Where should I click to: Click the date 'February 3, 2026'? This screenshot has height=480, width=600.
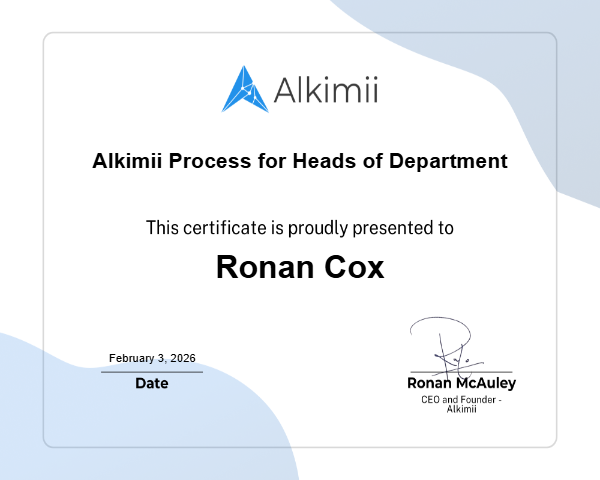pos(152,358)
